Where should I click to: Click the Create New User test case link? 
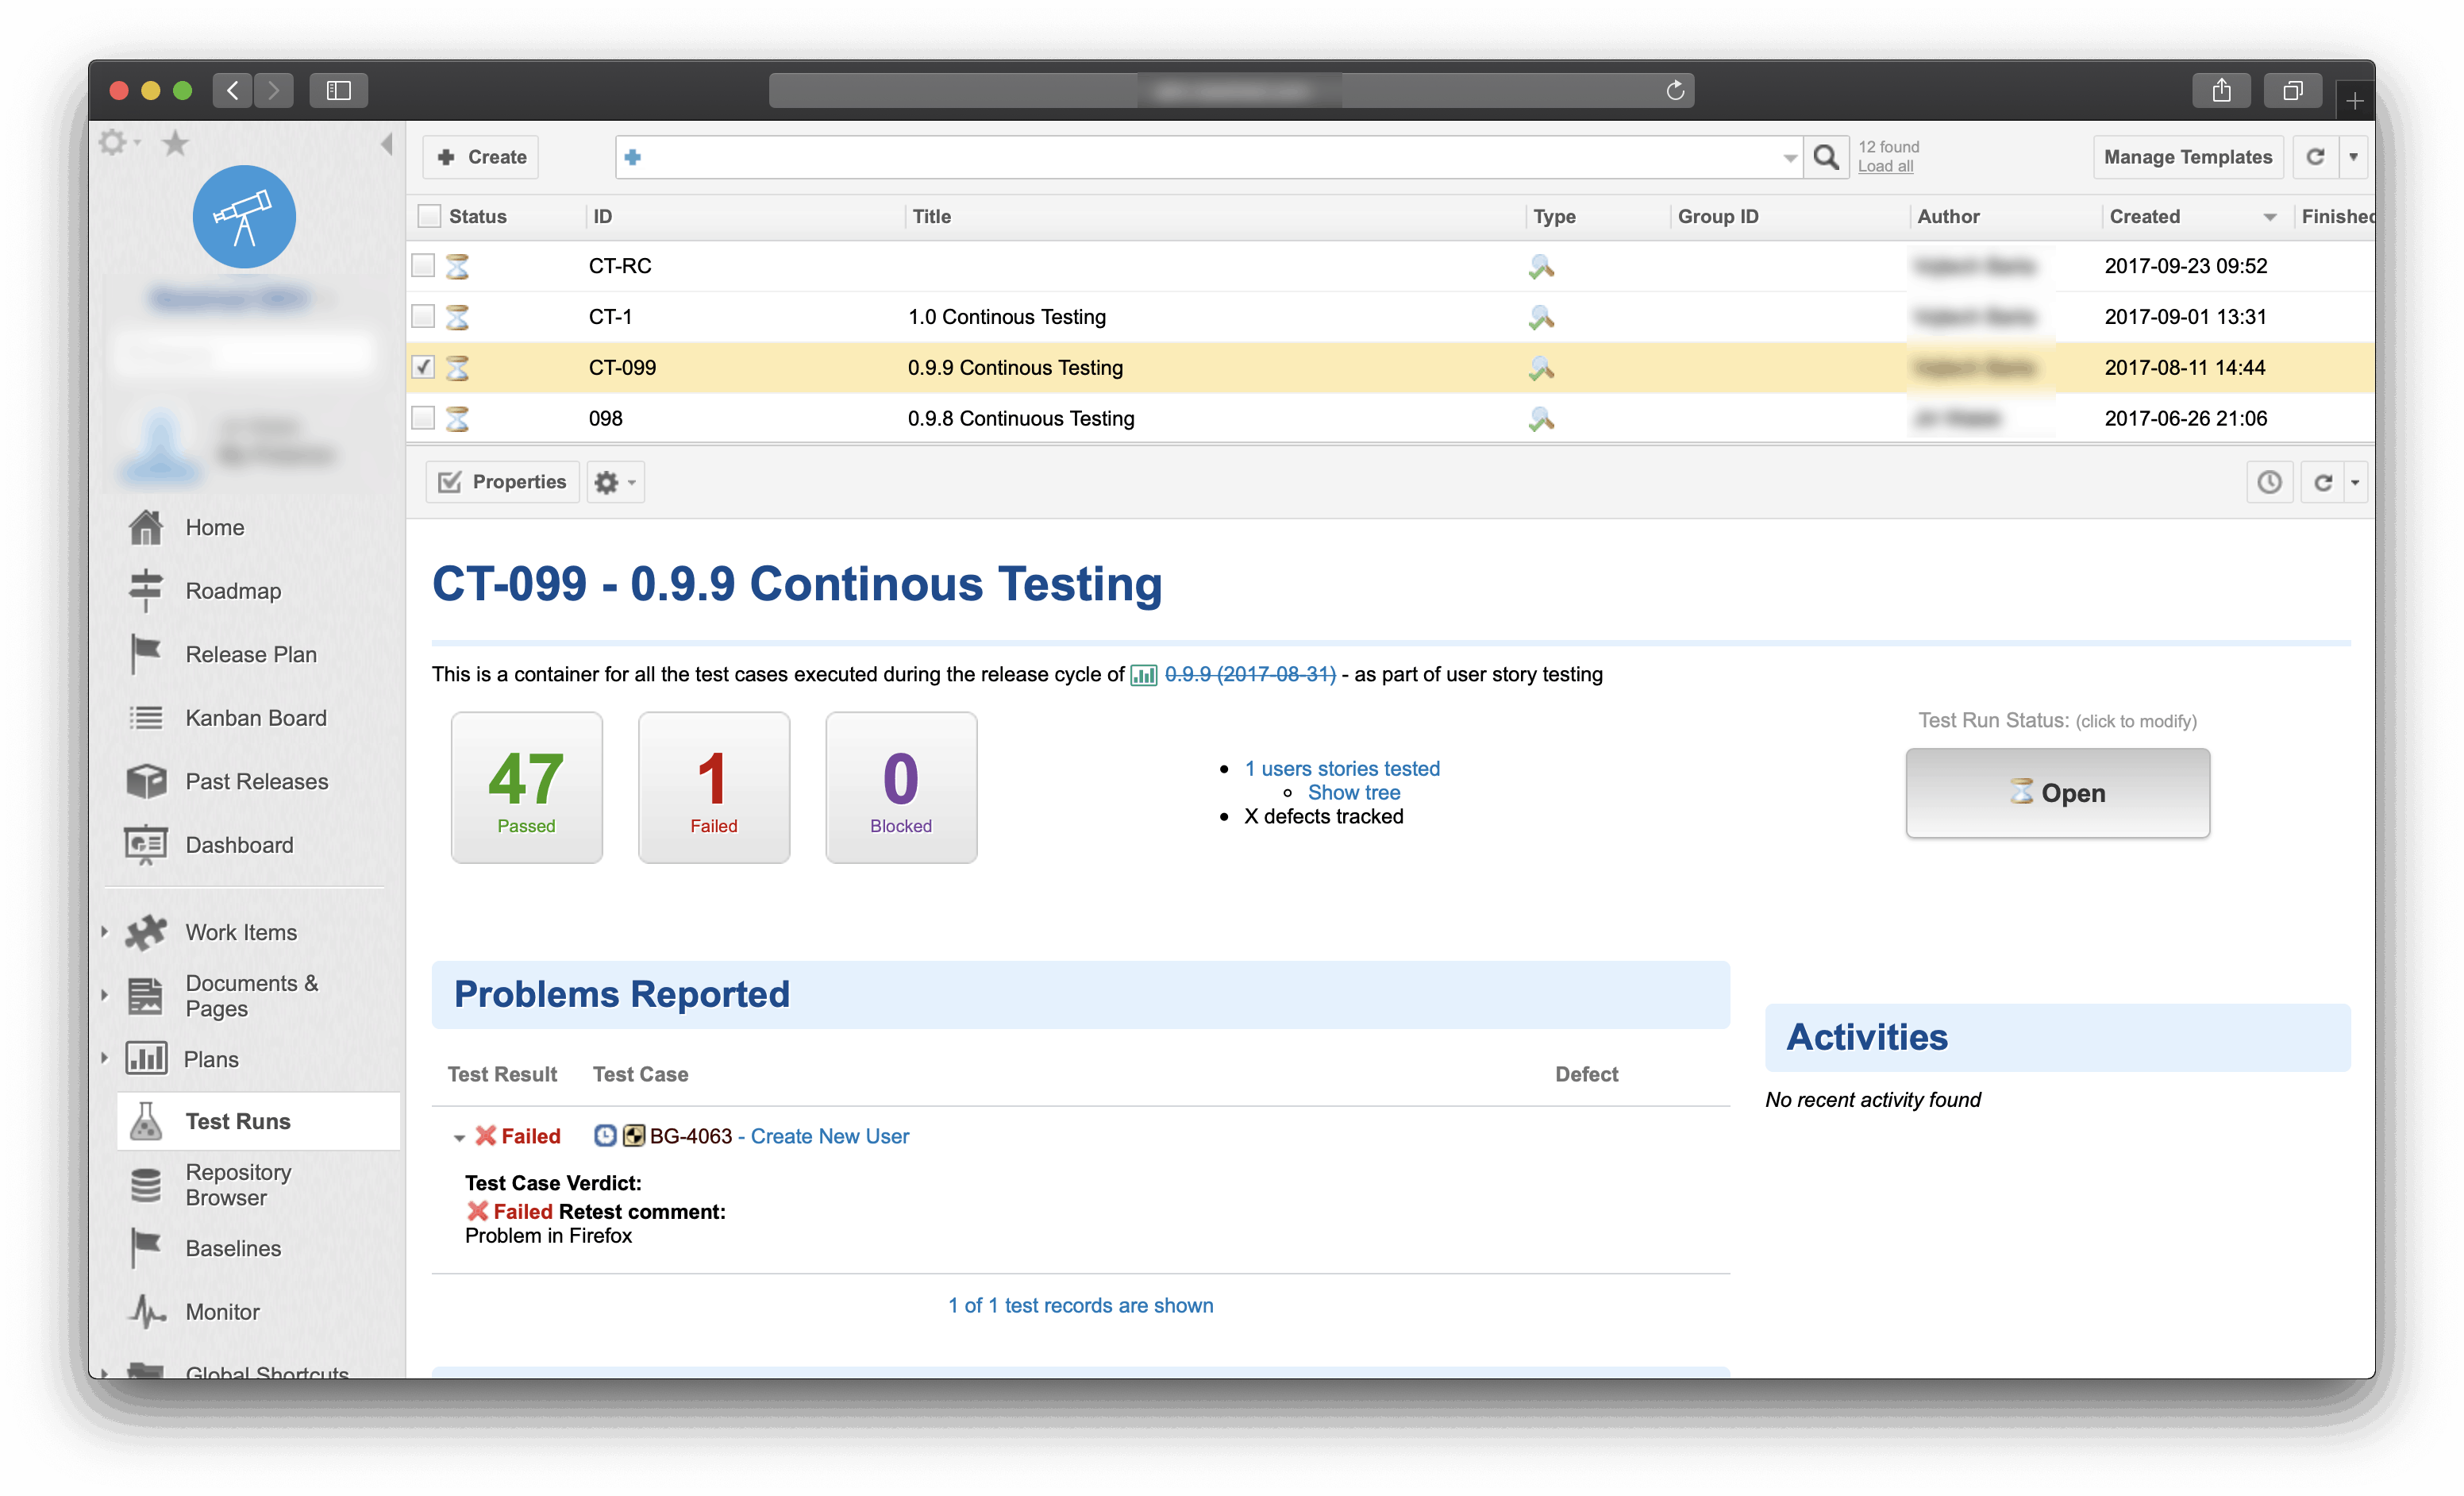(830, 1136)
